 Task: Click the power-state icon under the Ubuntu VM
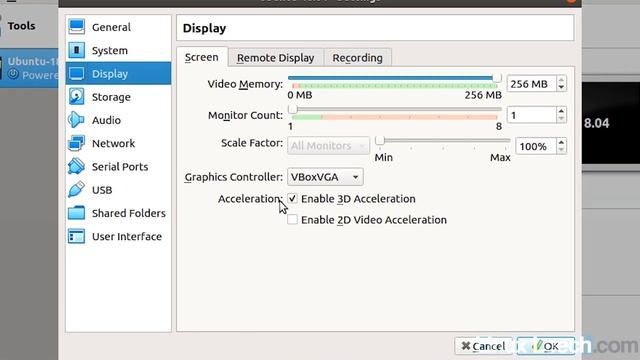13,74
